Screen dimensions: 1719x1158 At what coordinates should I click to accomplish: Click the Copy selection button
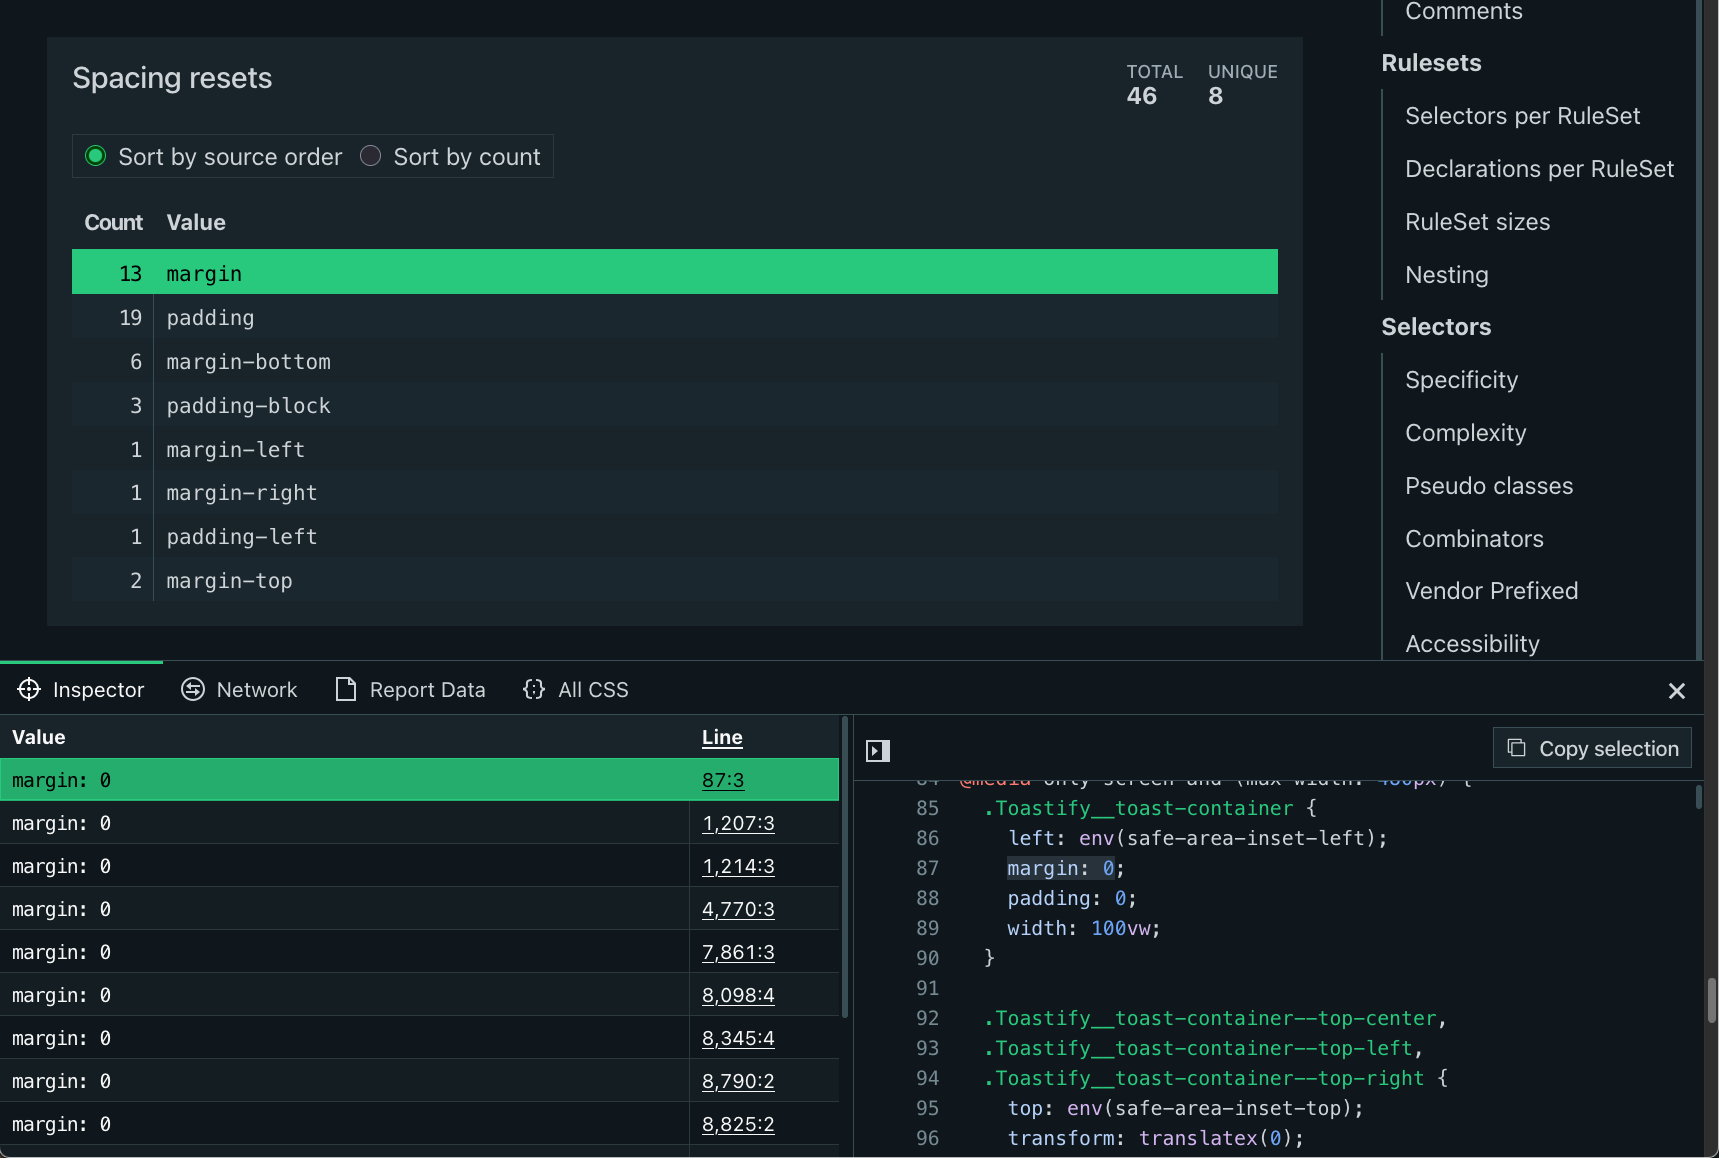(1591, 747)
